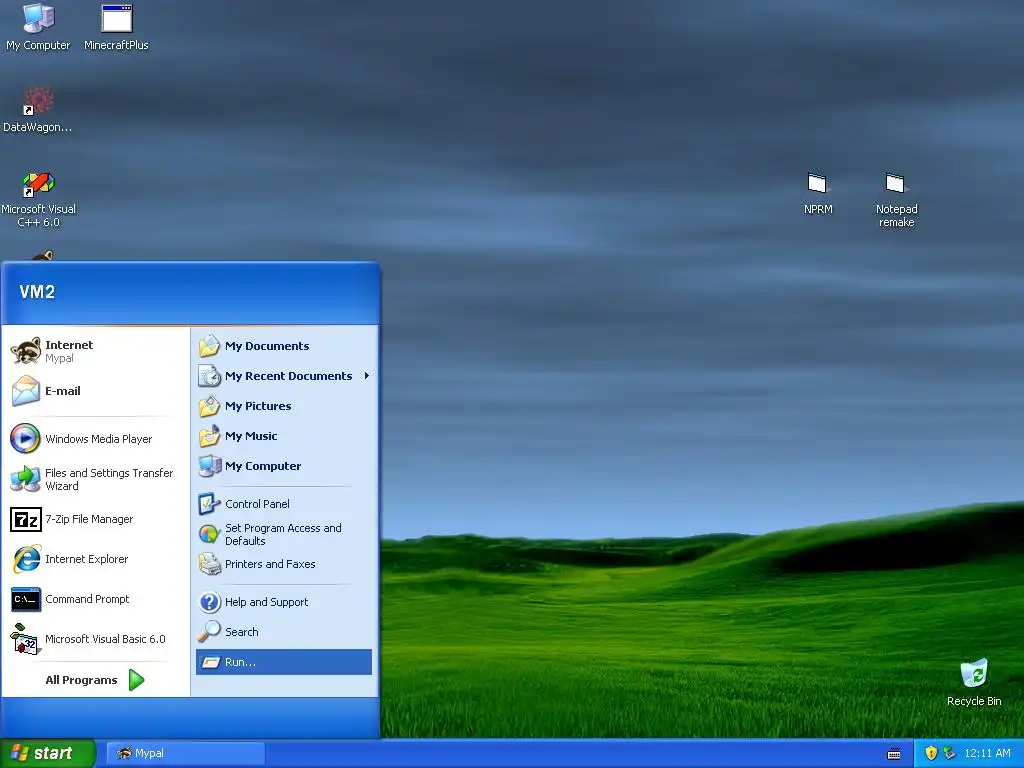Open Search from Start menu

pyautogui.click(x=284, y=632)
